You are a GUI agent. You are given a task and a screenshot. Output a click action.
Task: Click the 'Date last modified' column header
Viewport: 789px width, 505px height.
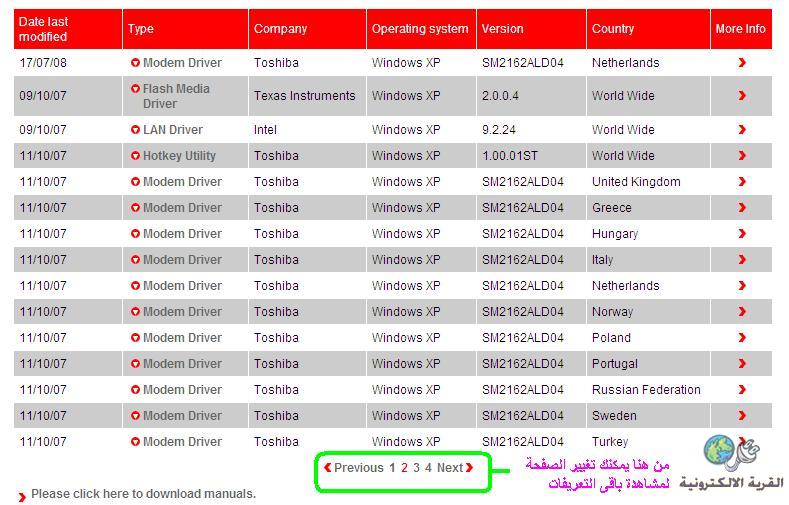point(68,29)
